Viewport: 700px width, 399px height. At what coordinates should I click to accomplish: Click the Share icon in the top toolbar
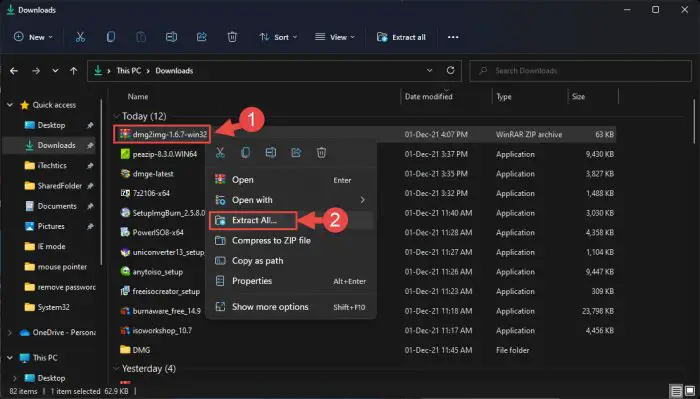(202, 37)
